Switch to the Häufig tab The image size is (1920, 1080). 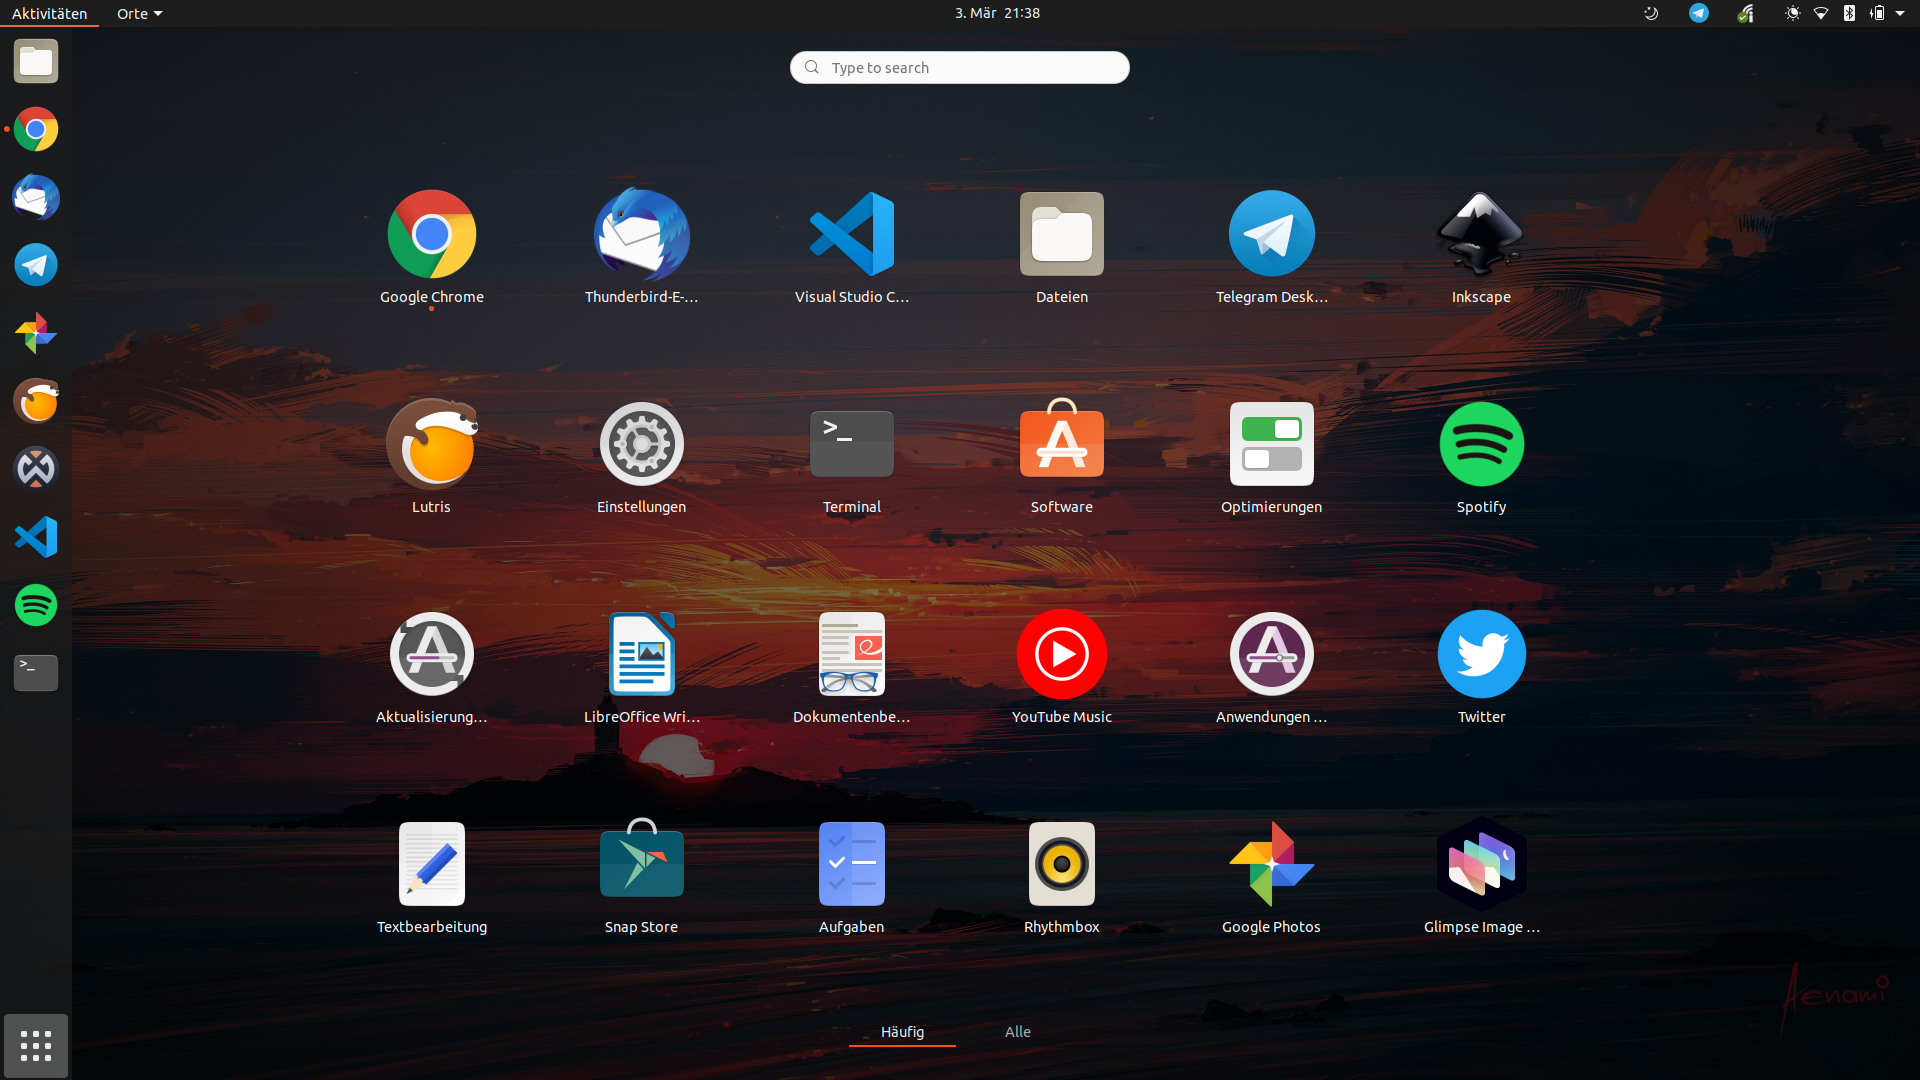pyautogui.click(x=902, y=1032)
